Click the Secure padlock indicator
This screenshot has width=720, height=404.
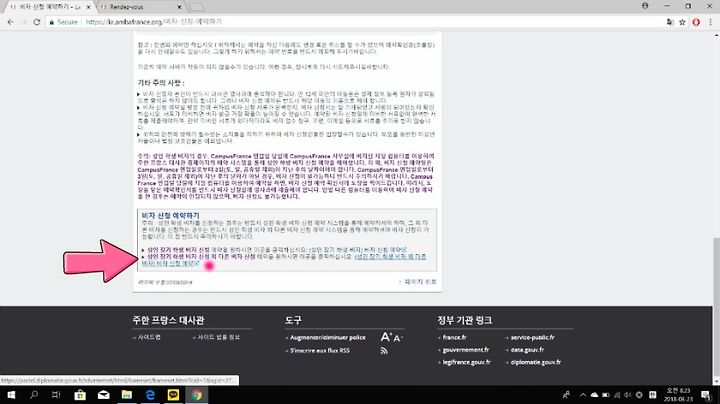coord(64,22)
